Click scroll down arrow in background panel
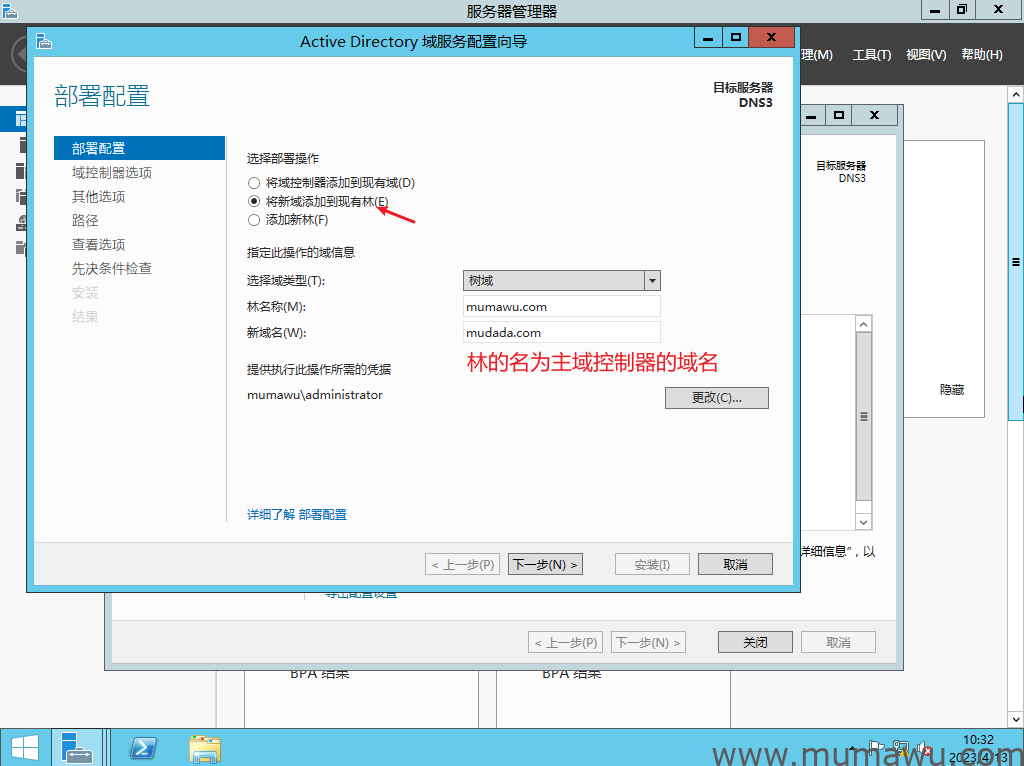Image resolution: width=1024 pixels, height=766 pixels. [864, 522]
